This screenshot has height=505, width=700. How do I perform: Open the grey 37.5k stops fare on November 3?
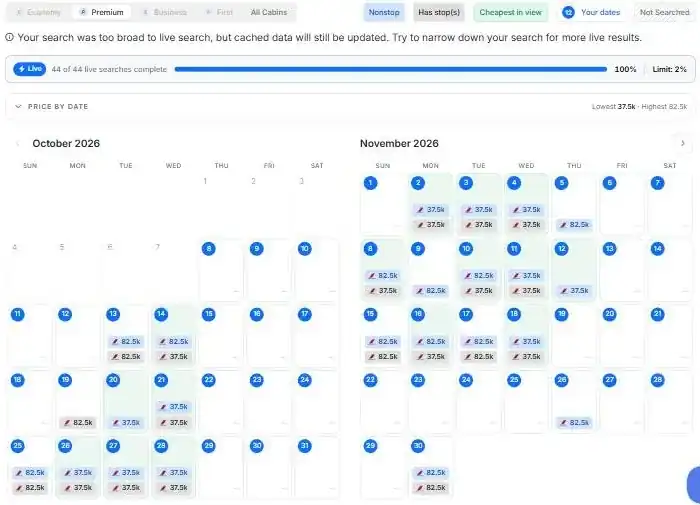pyautogui.click(x=479, y=225)
